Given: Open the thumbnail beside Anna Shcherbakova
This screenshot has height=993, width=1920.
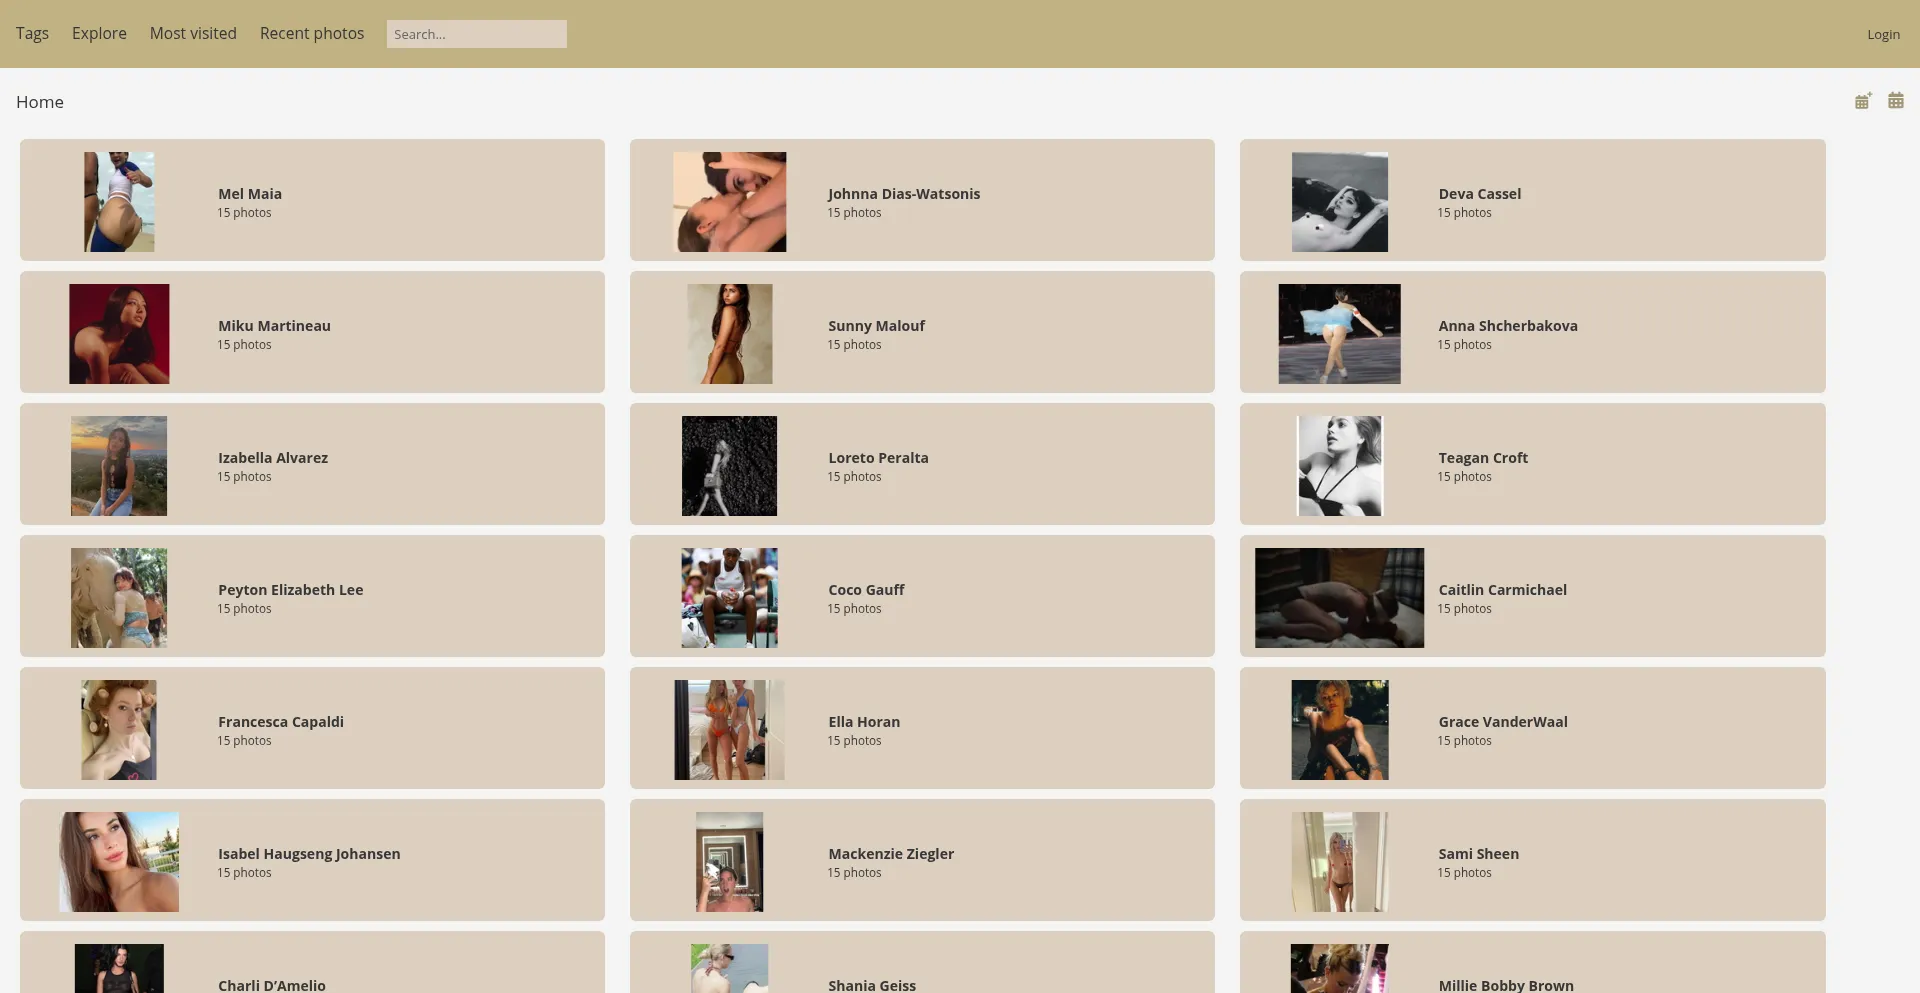Looking at the screenshot, I should click(x=1340, y=334).
